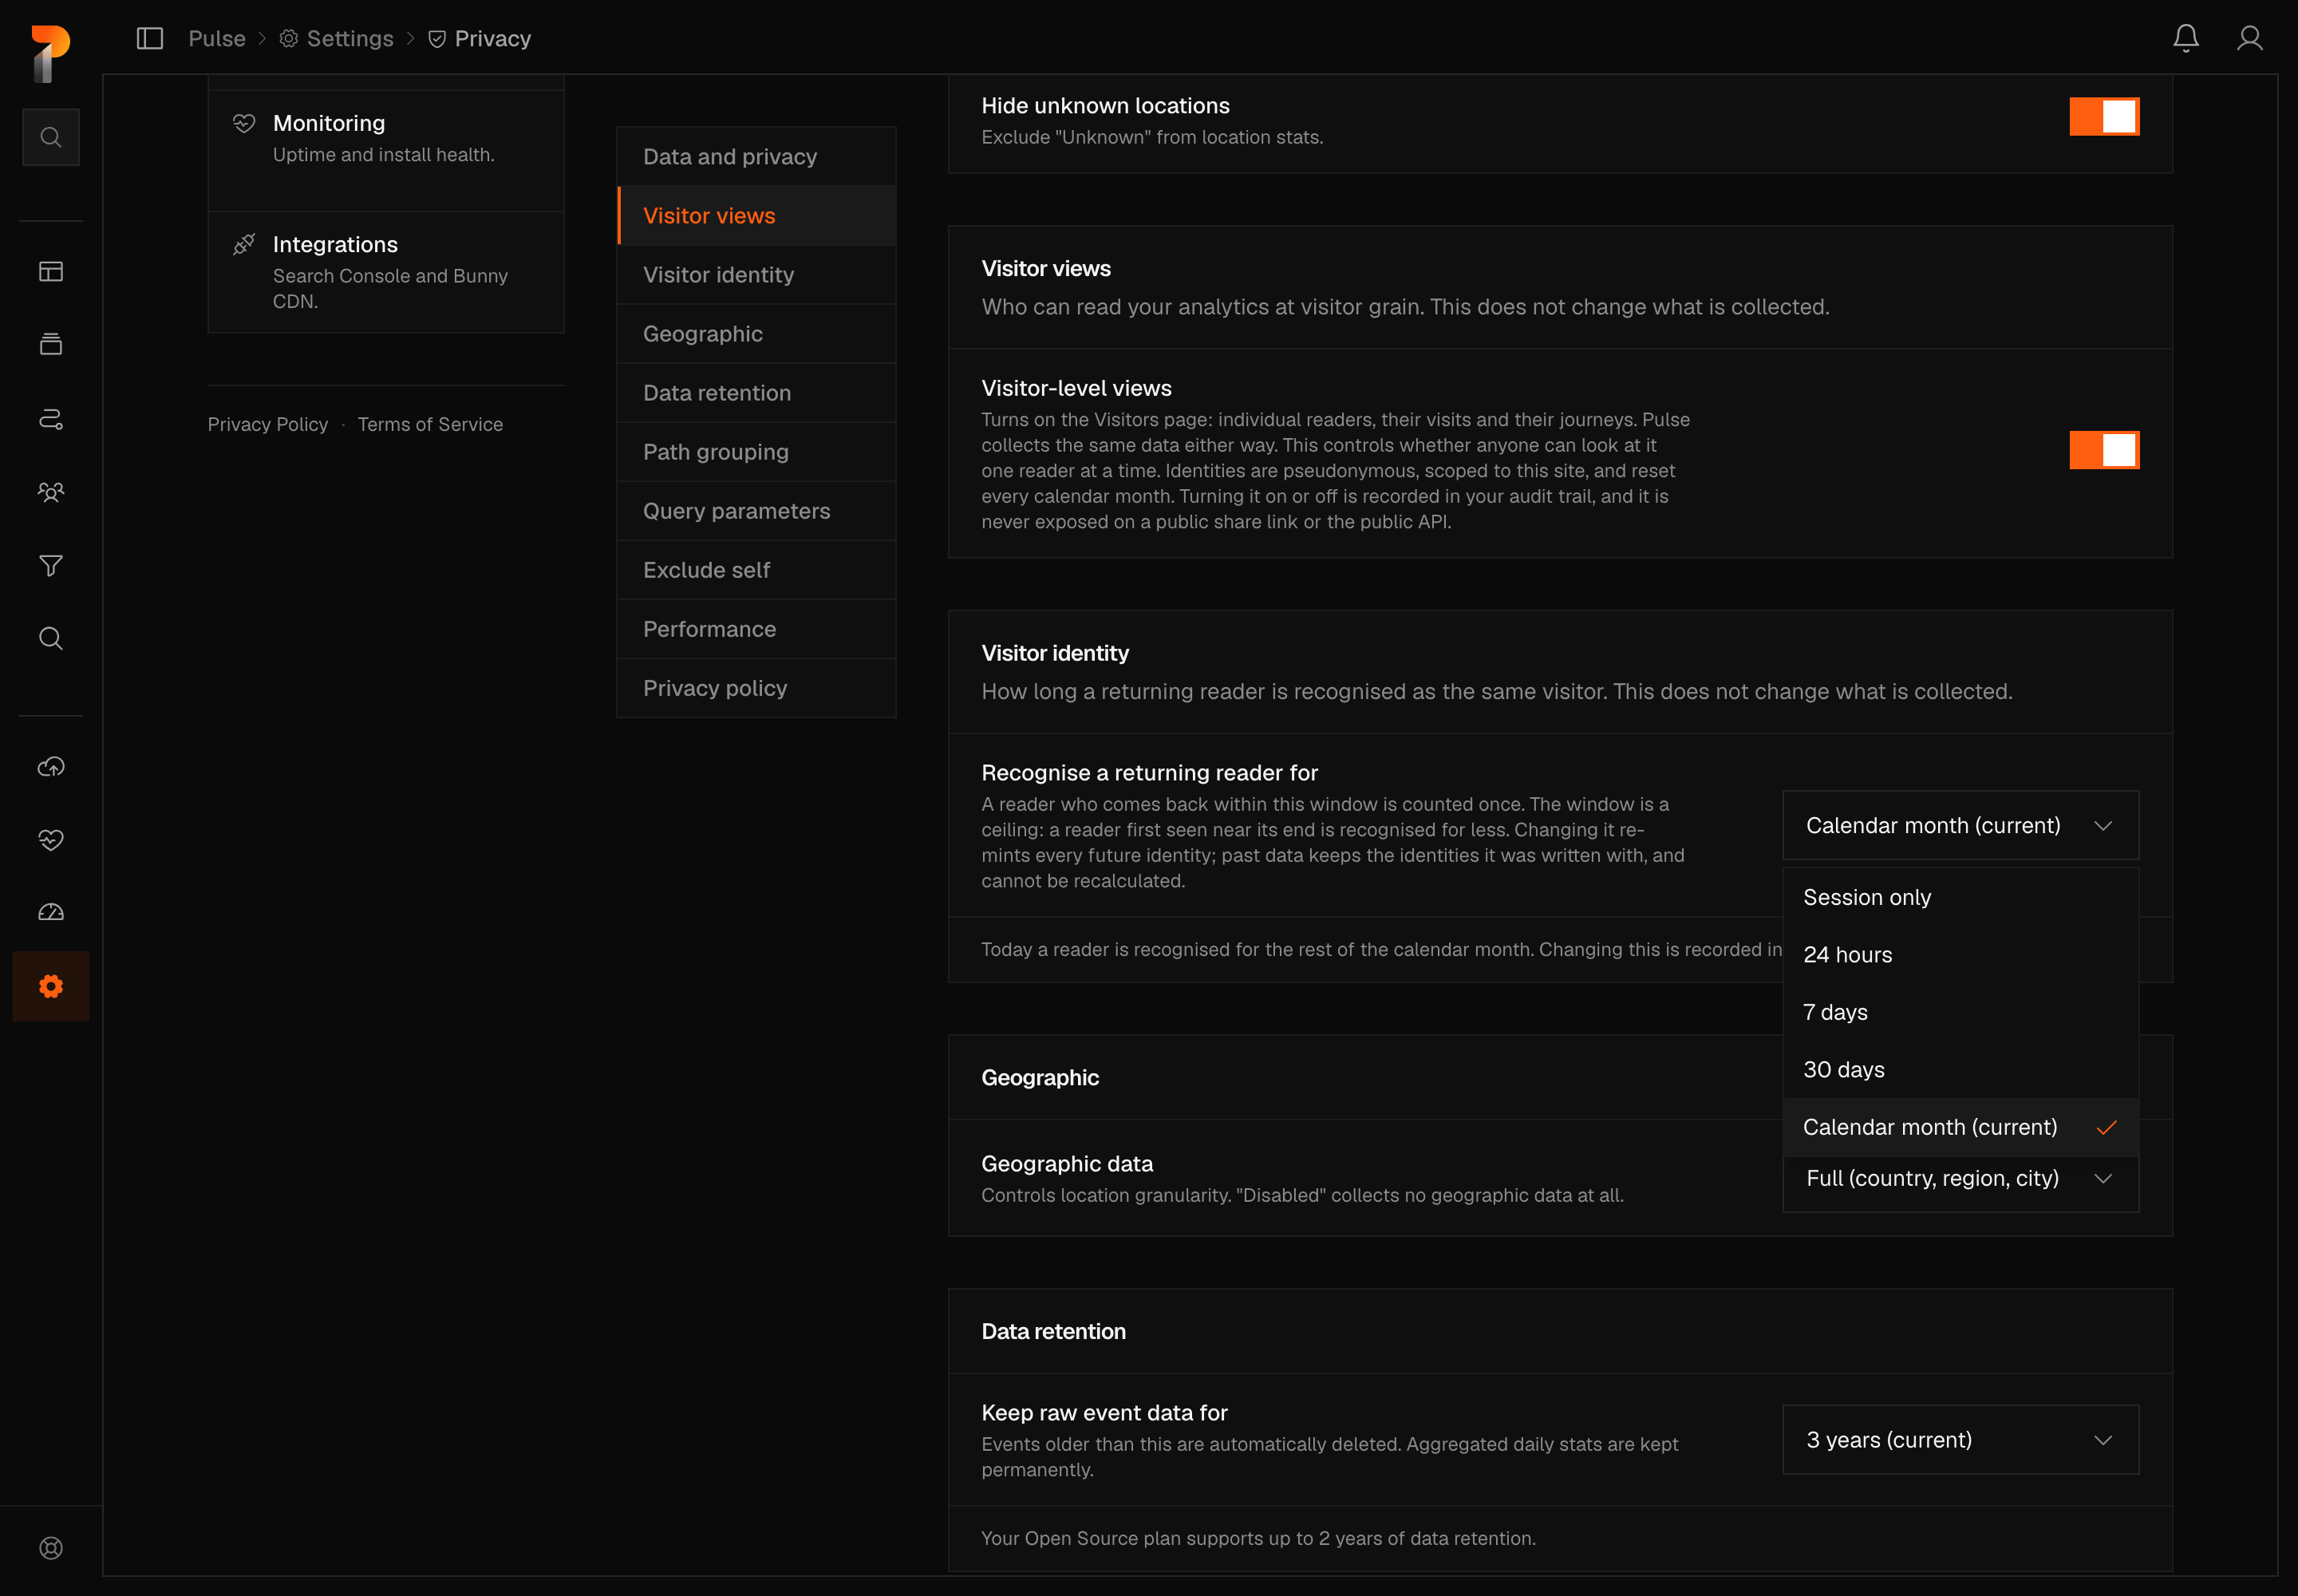Toggle the sidebar panel icon

150,38
